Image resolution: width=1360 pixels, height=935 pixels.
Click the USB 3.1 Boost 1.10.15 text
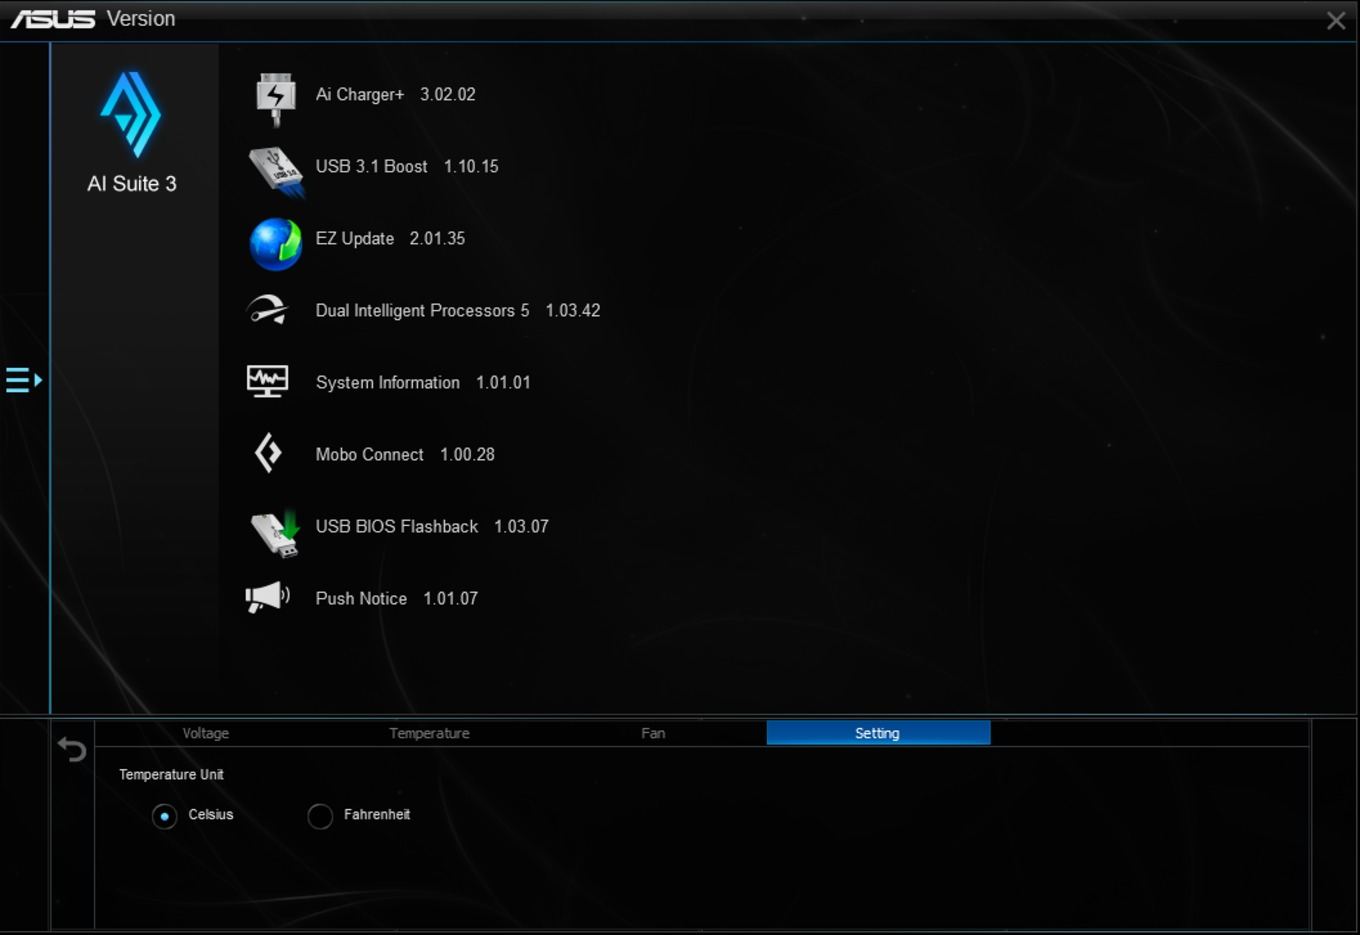point(407,166)
